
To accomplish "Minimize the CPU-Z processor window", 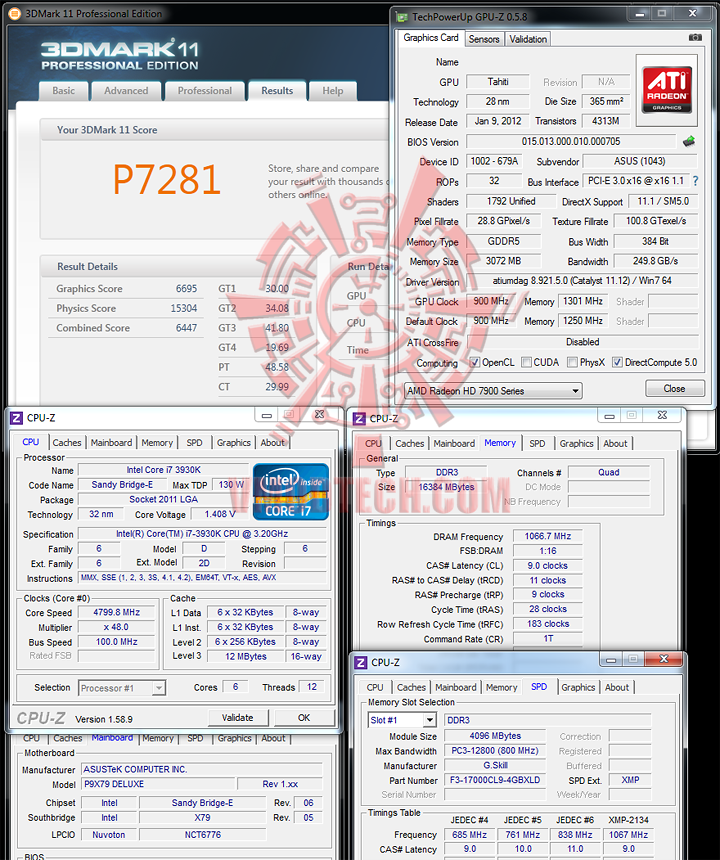I will click(x=267, y=416).
